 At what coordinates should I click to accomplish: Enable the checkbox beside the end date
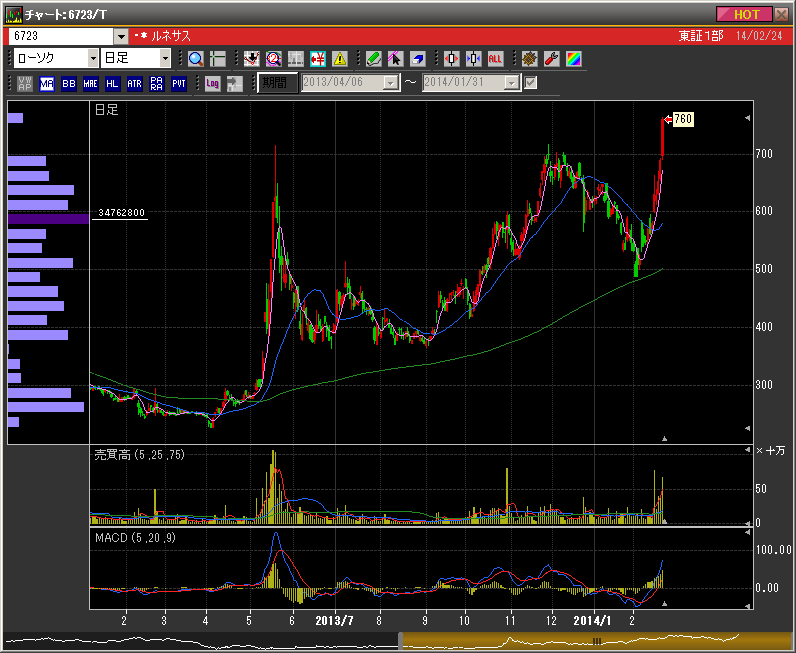[531, 83]
